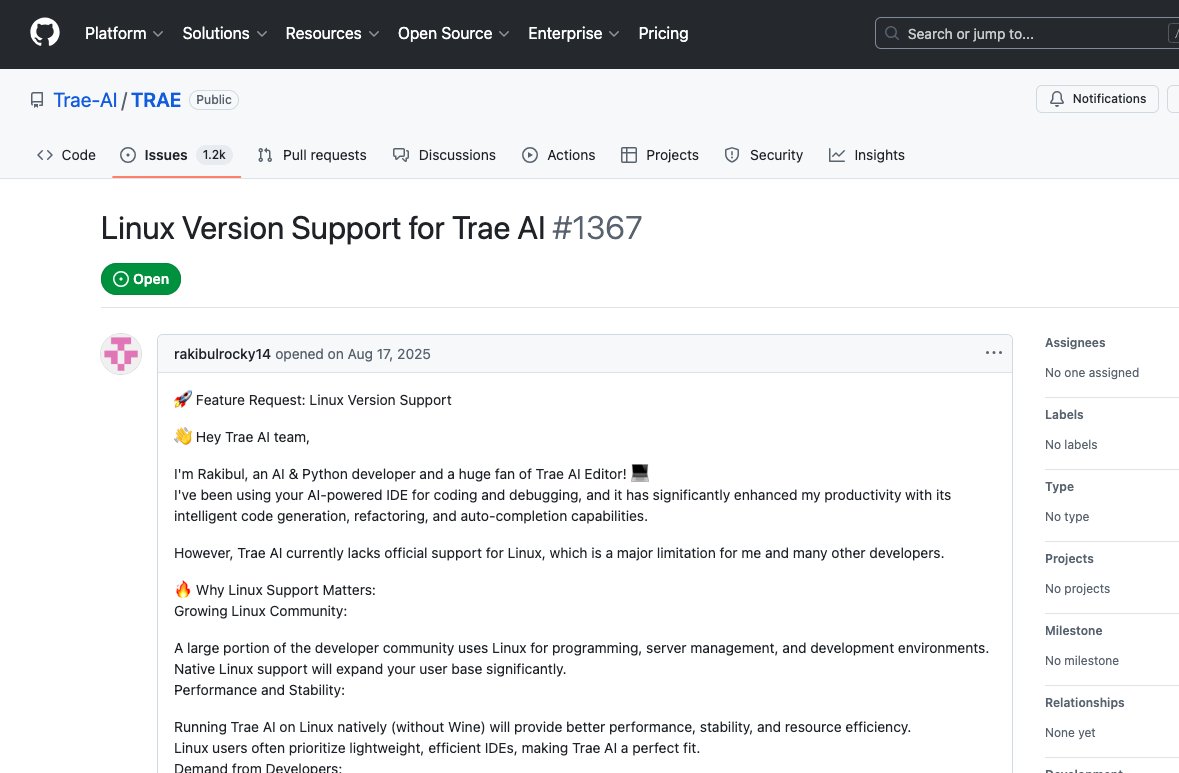
Task: Click the issue title Linux Version Support
Action: click(x=323, y=228)
